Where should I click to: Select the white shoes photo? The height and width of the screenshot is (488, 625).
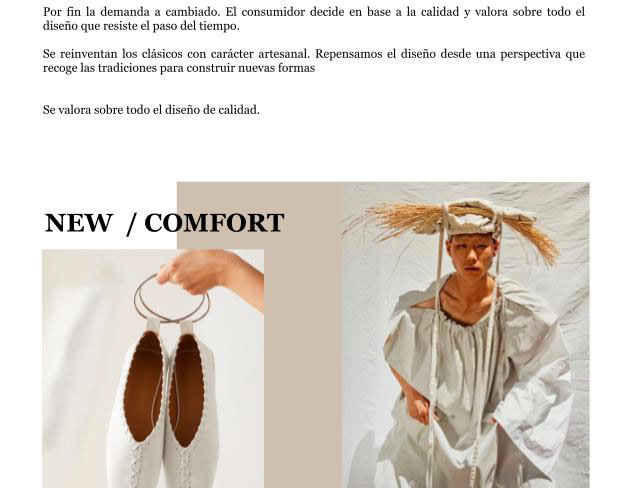pos(153,369)
